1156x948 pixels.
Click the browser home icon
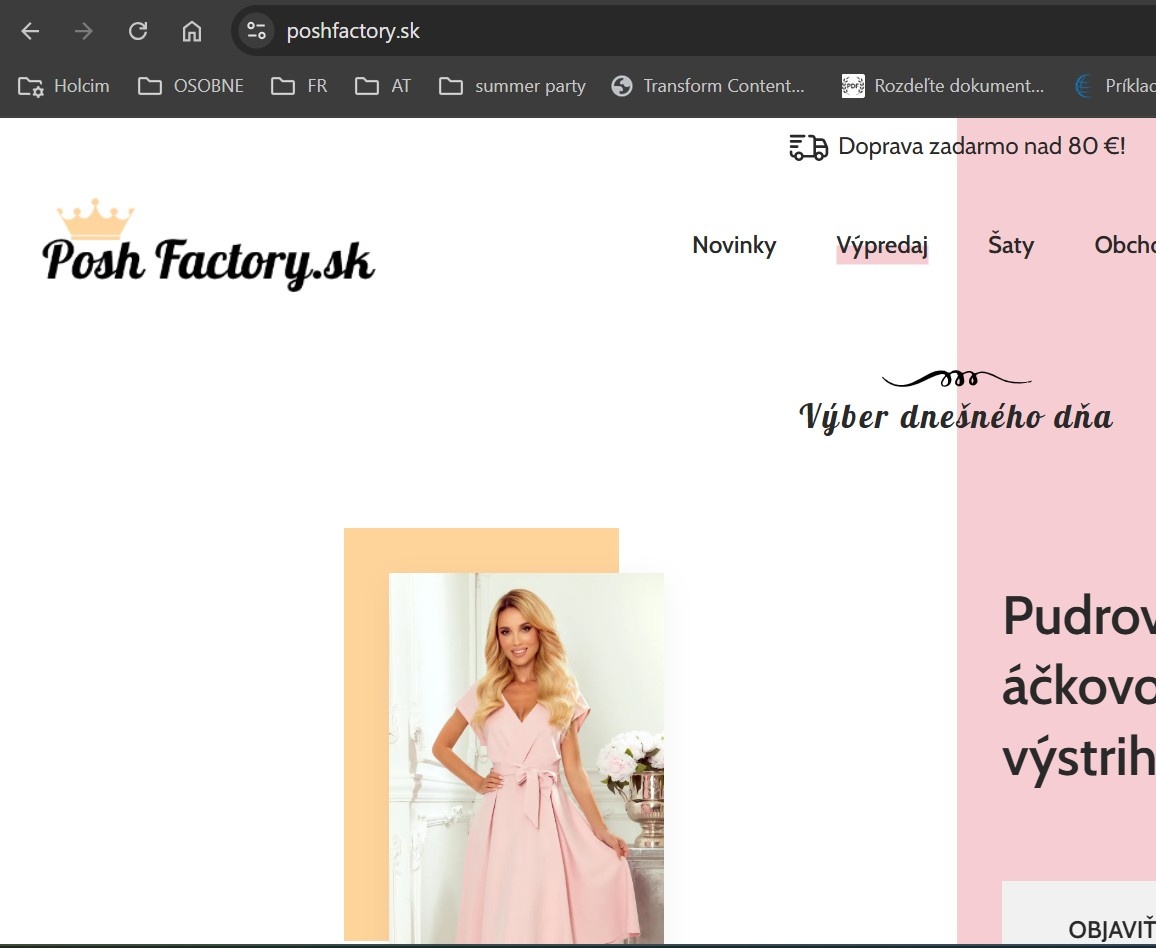(x=192, y=31)
